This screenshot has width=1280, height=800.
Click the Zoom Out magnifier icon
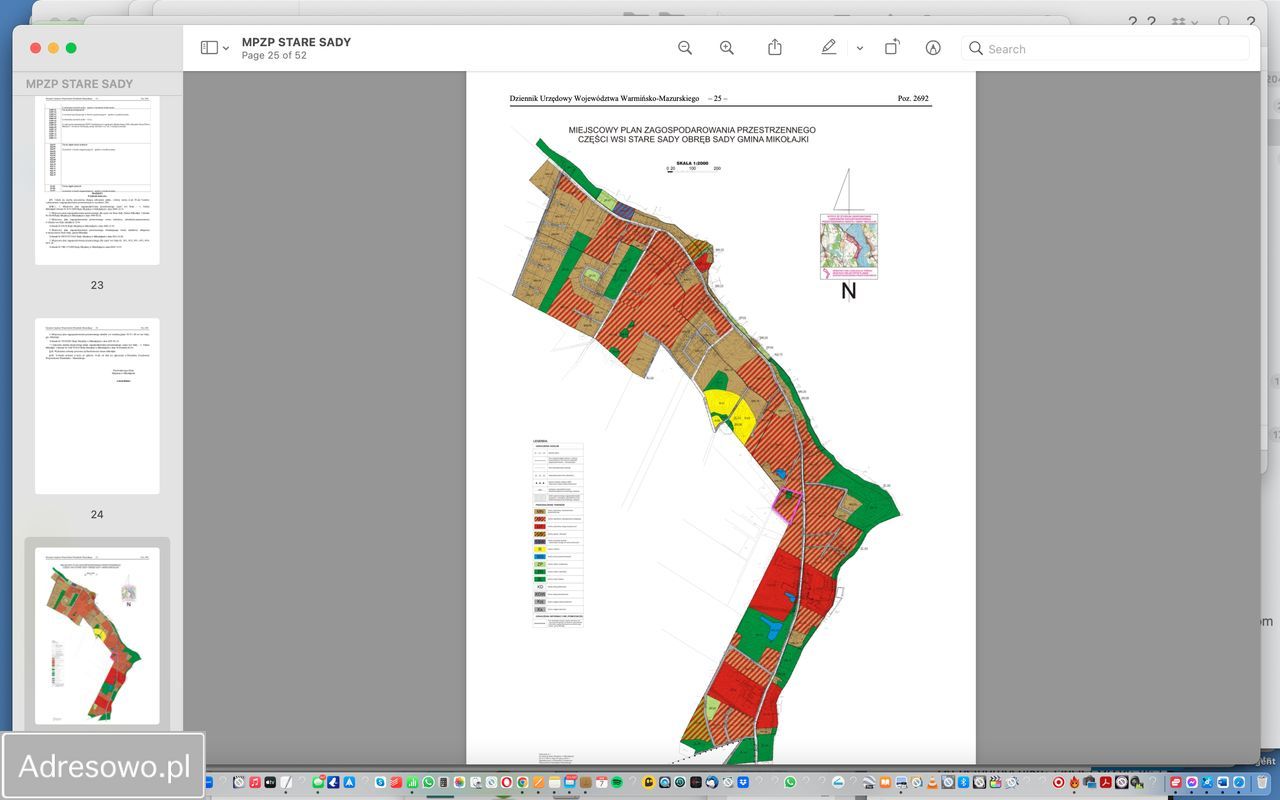pos(685,48)
